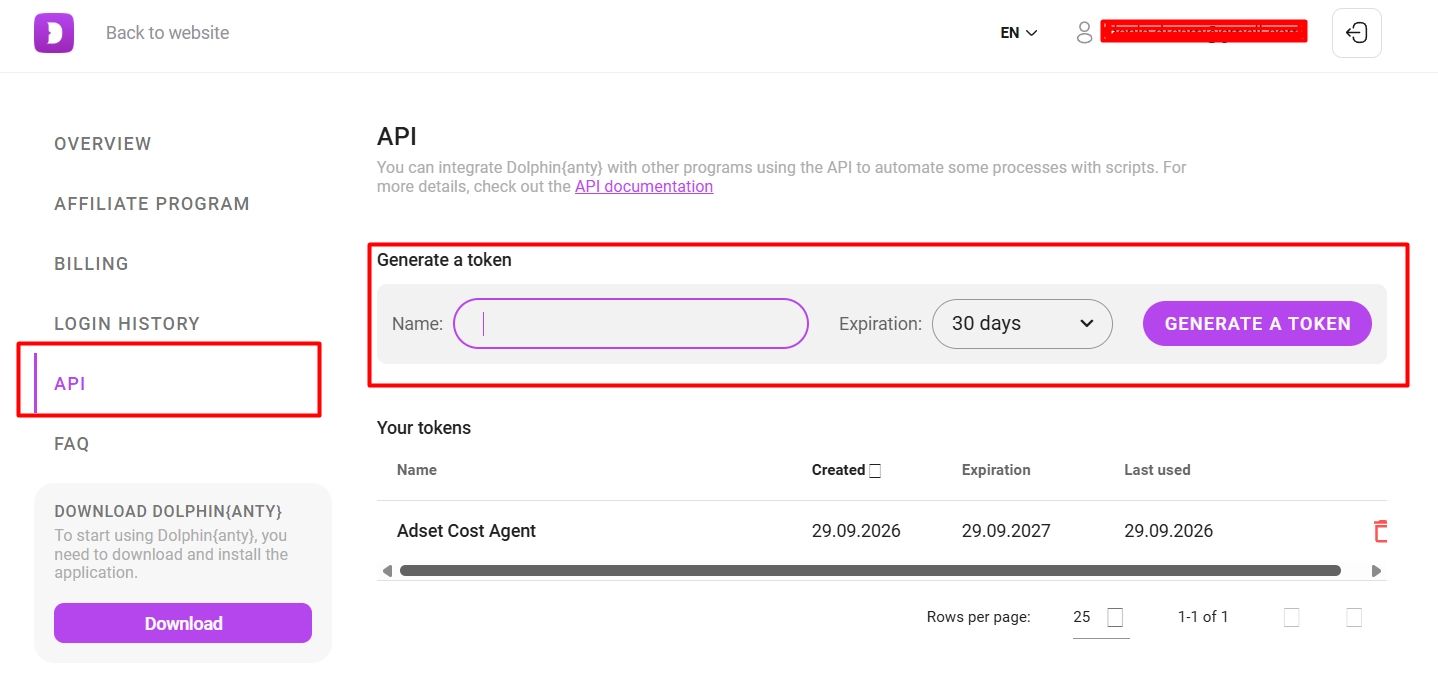Open the Billing menu item
The height and width of the screenshot is (689, 1438).
pos(91,264)
